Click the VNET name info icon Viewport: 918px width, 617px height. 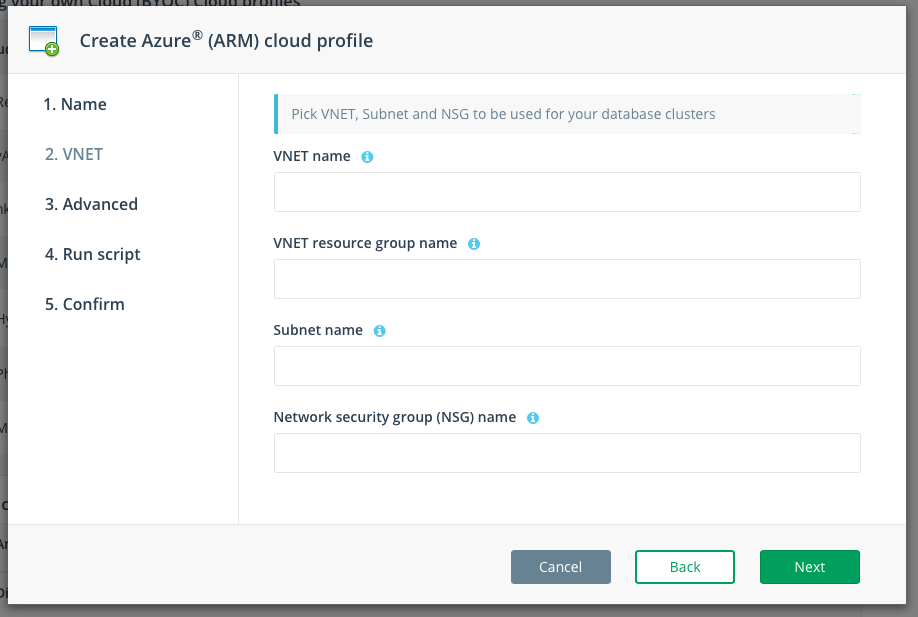tap(367, 157)
